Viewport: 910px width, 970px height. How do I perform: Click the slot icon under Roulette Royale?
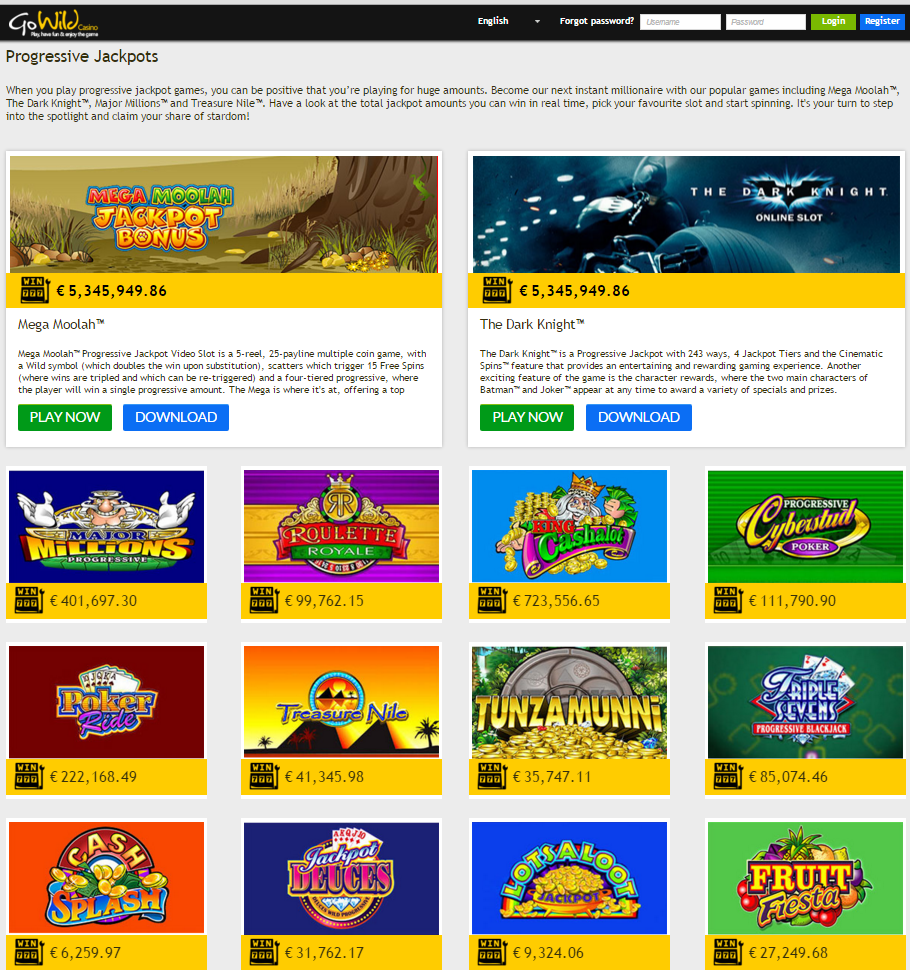point(264,599)
